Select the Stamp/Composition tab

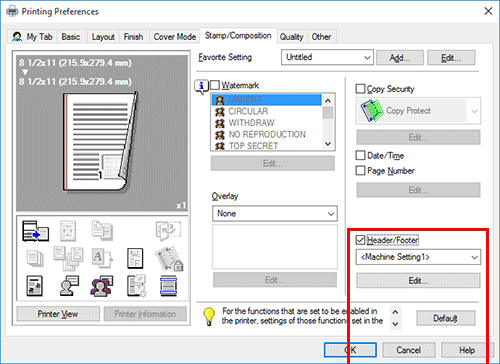coord(238,35)
